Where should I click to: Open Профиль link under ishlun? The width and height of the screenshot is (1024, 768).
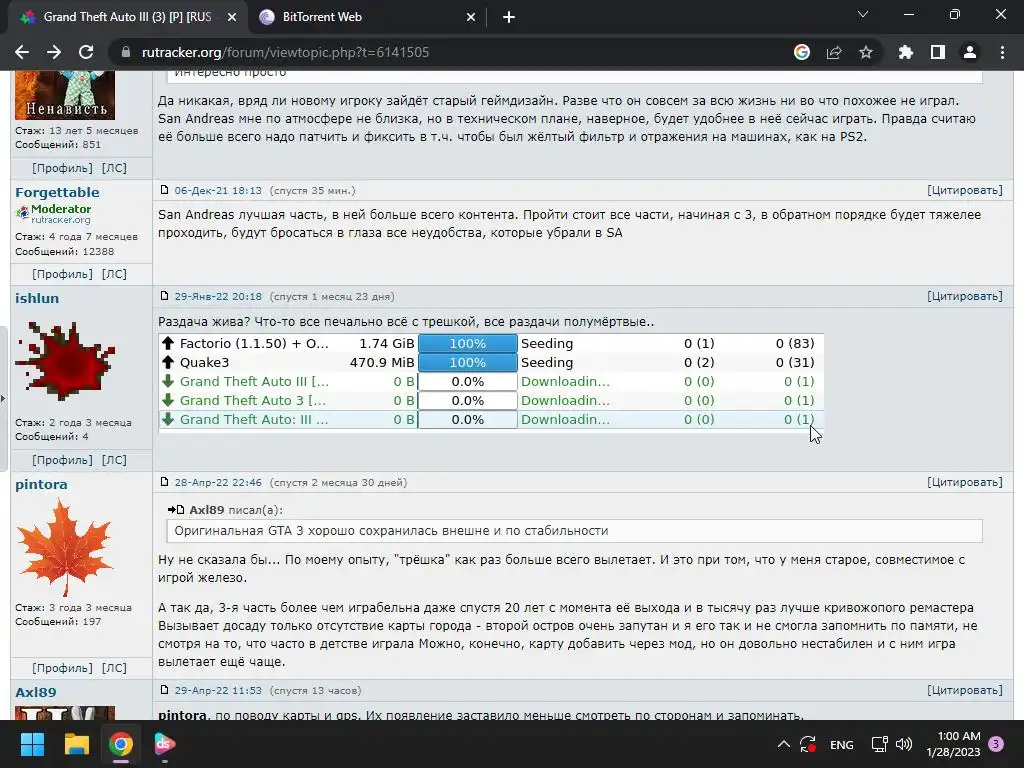point(63,460)
